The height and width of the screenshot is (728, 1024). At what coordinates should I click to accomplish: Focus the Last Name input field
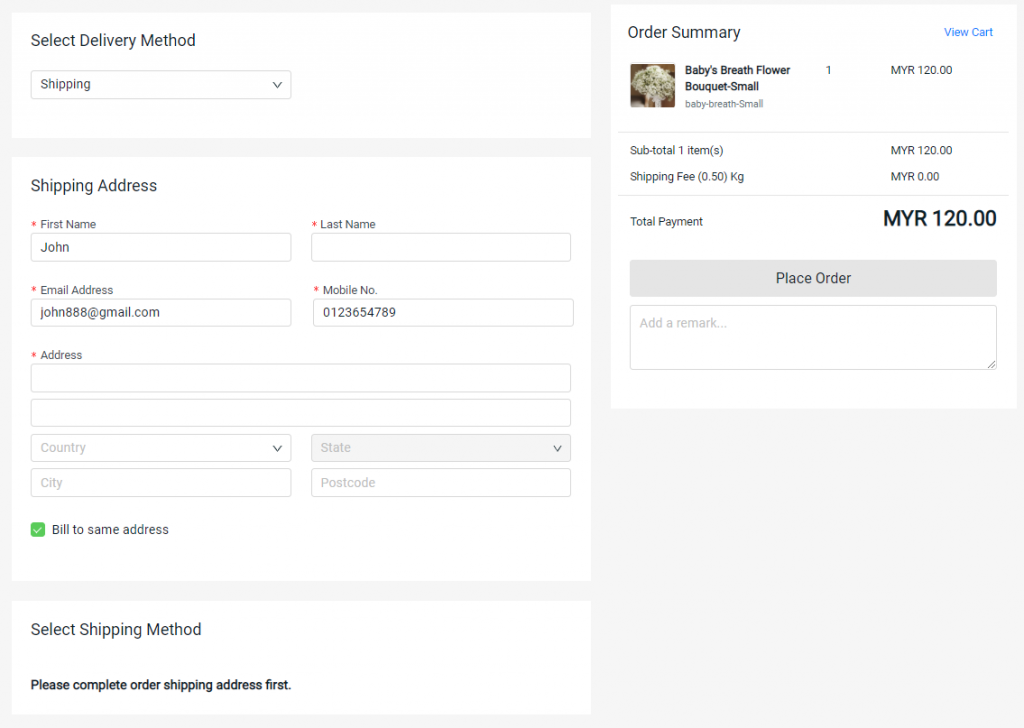[441, 247]
